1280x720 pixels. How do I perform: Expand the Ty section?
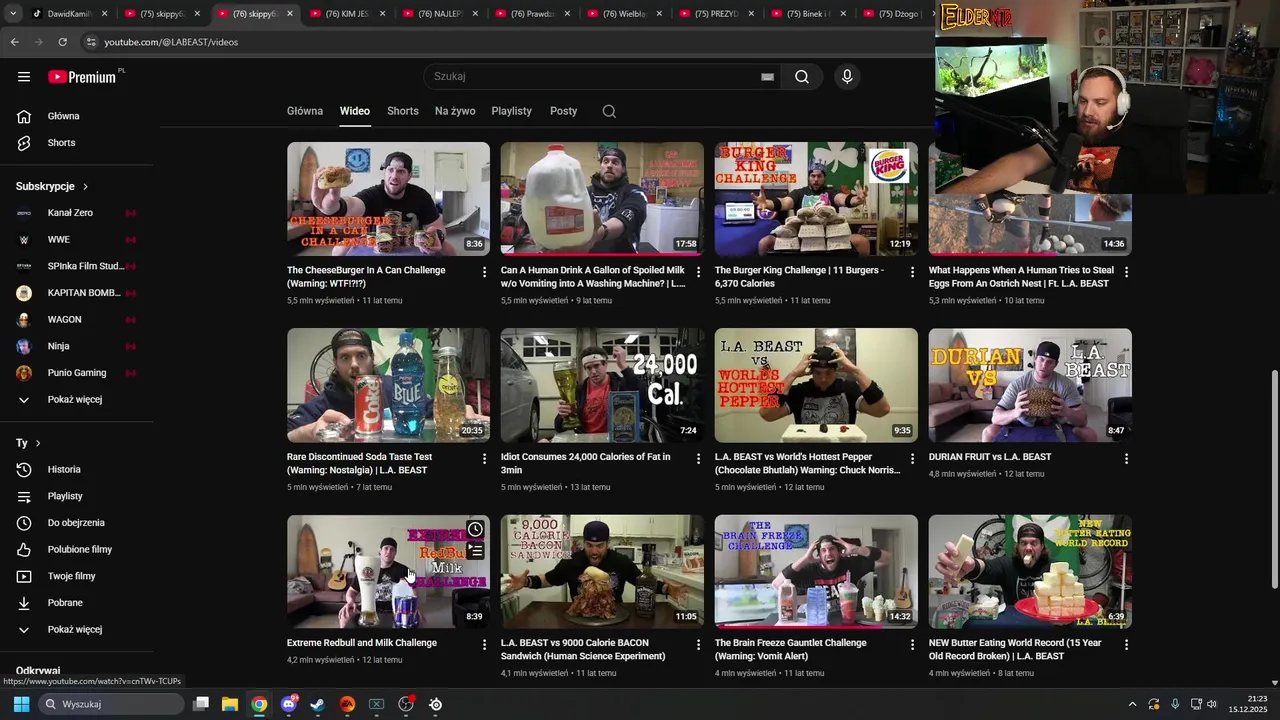pyautogui.click(x=28, y=443)
